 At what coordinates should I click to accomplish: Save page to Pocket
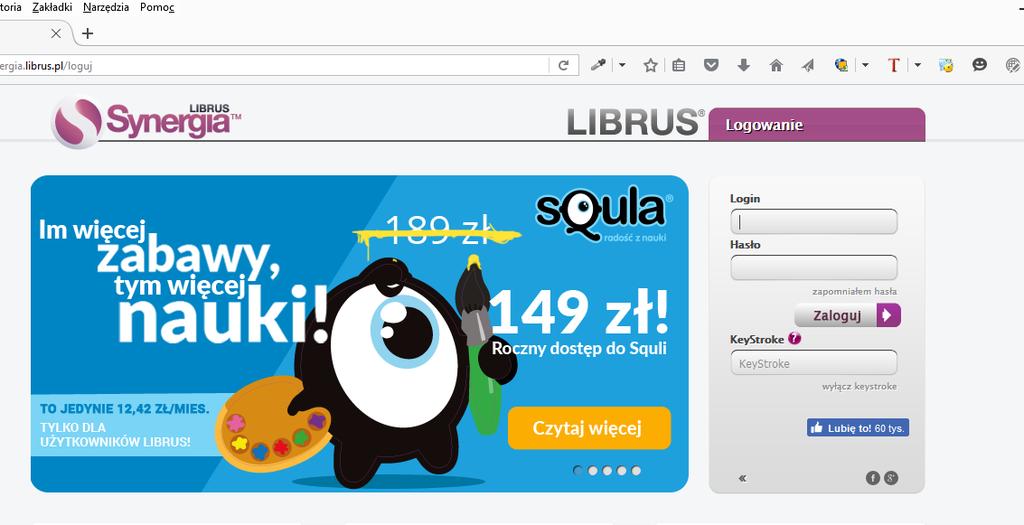coord(711,65)
